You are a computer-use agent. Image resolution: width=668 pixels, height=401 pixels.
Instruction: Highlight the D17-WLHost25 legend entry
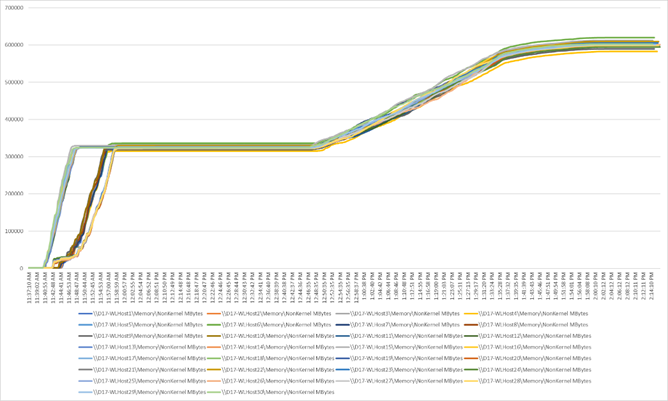click(142, 381)
